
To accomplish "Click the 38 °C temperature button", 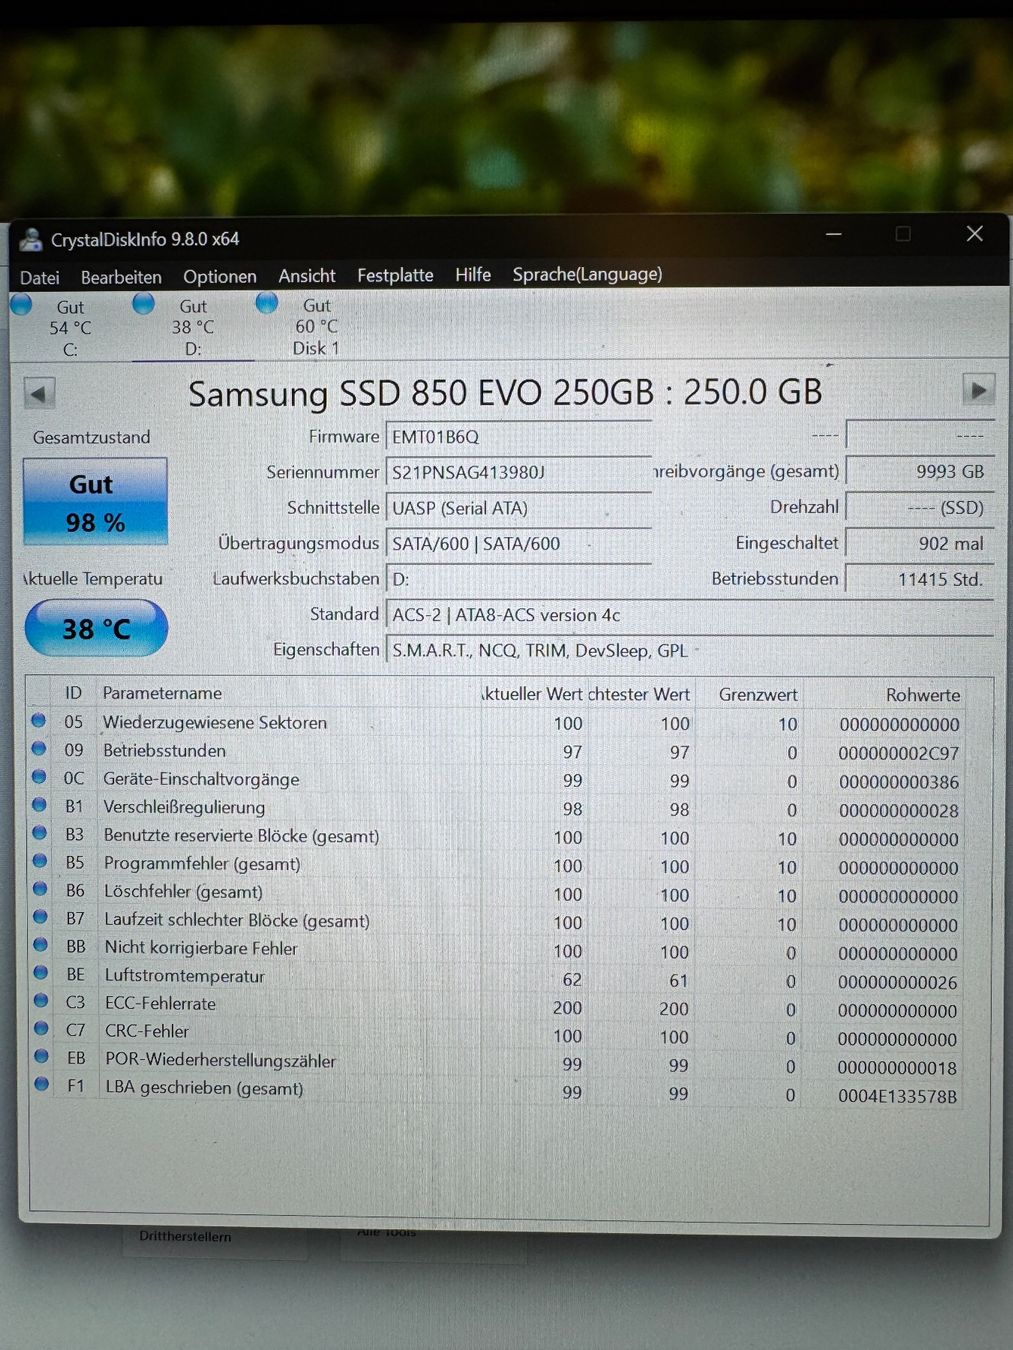I will pyautogui.click(x=96, y=628).
